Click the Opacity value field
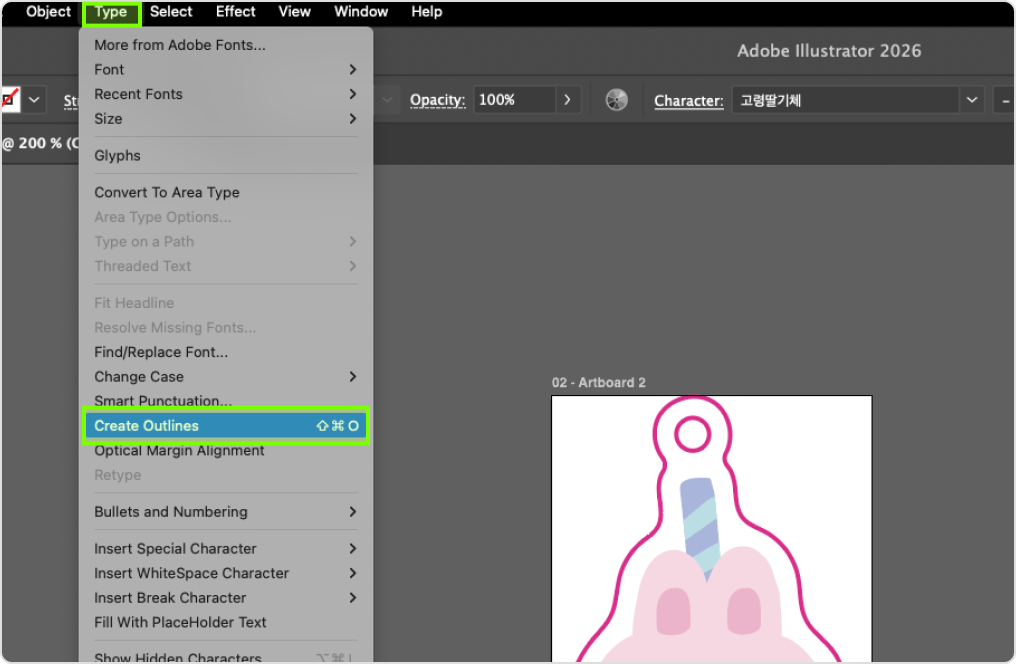Image resolution: width=1016 pixels, height=664 pixels. point(513,100)
